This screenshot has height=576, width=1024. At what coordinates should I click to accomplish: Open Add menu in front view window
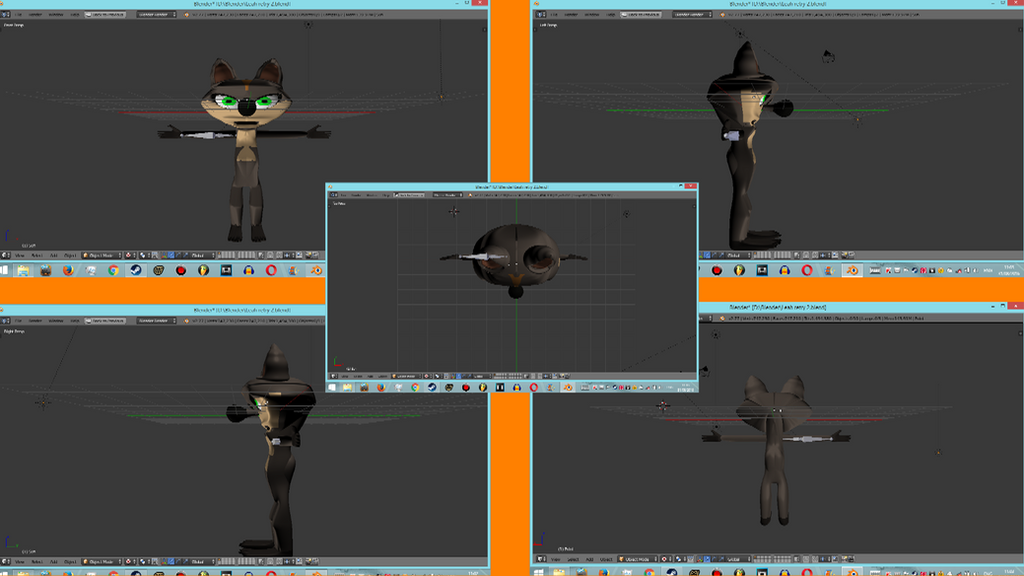pyautogui.click(x=54, y=255)
